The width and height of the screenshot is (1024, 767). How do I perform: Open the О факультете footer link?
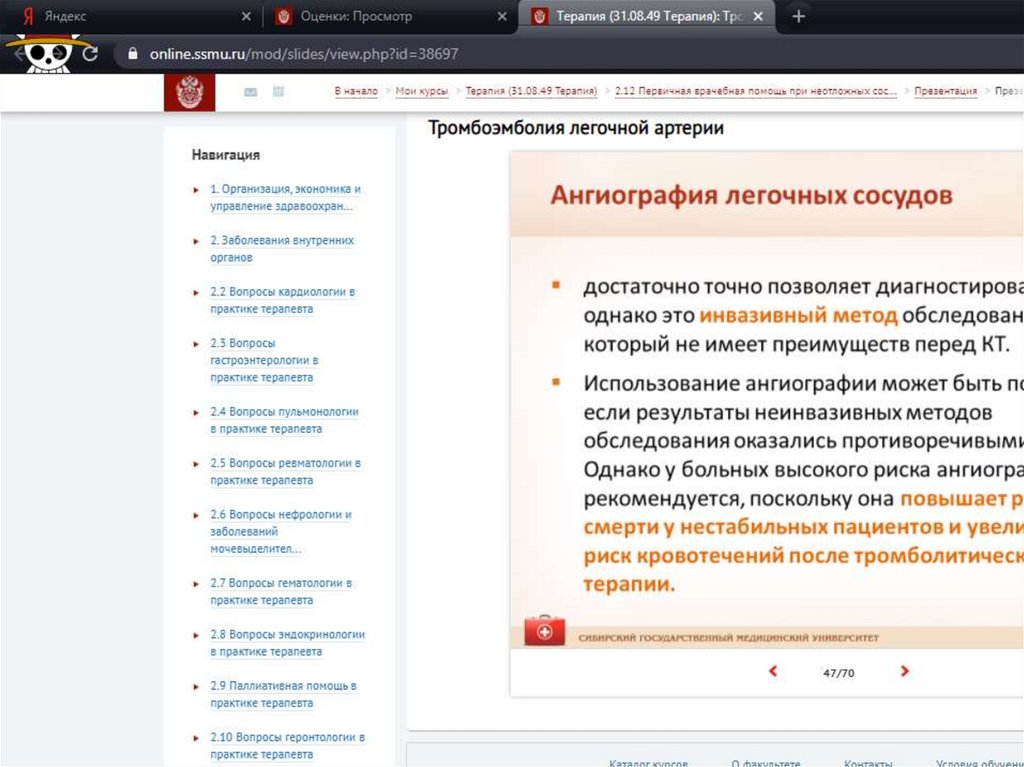tap(765, 762)
